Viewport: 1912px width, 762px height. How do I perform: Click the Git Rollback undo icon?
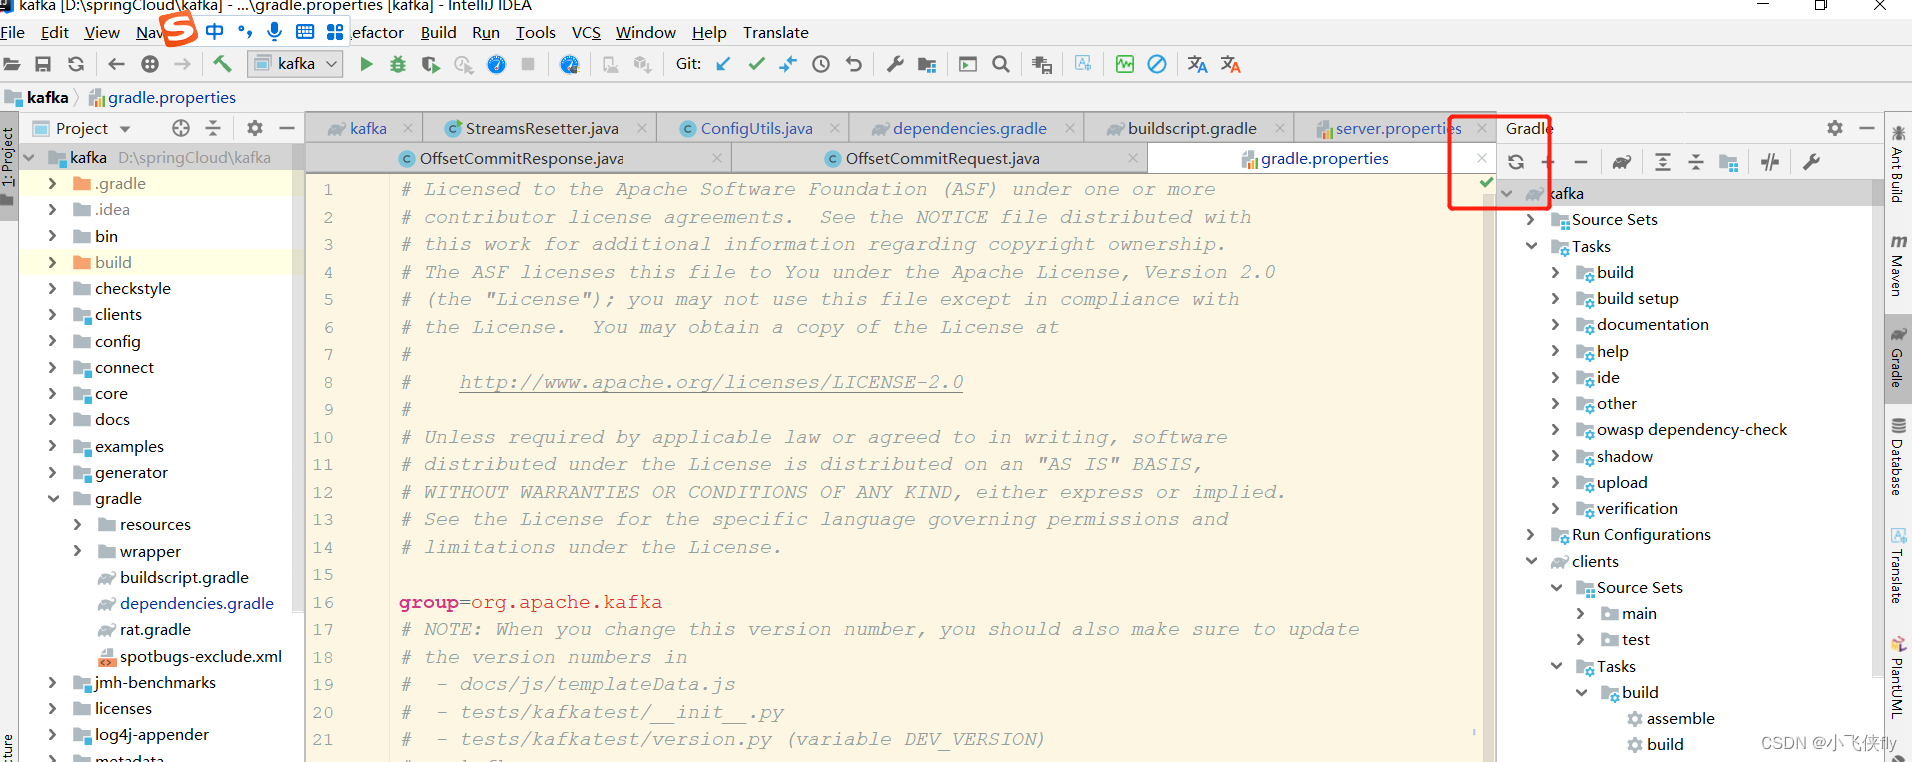pos(854,64)
